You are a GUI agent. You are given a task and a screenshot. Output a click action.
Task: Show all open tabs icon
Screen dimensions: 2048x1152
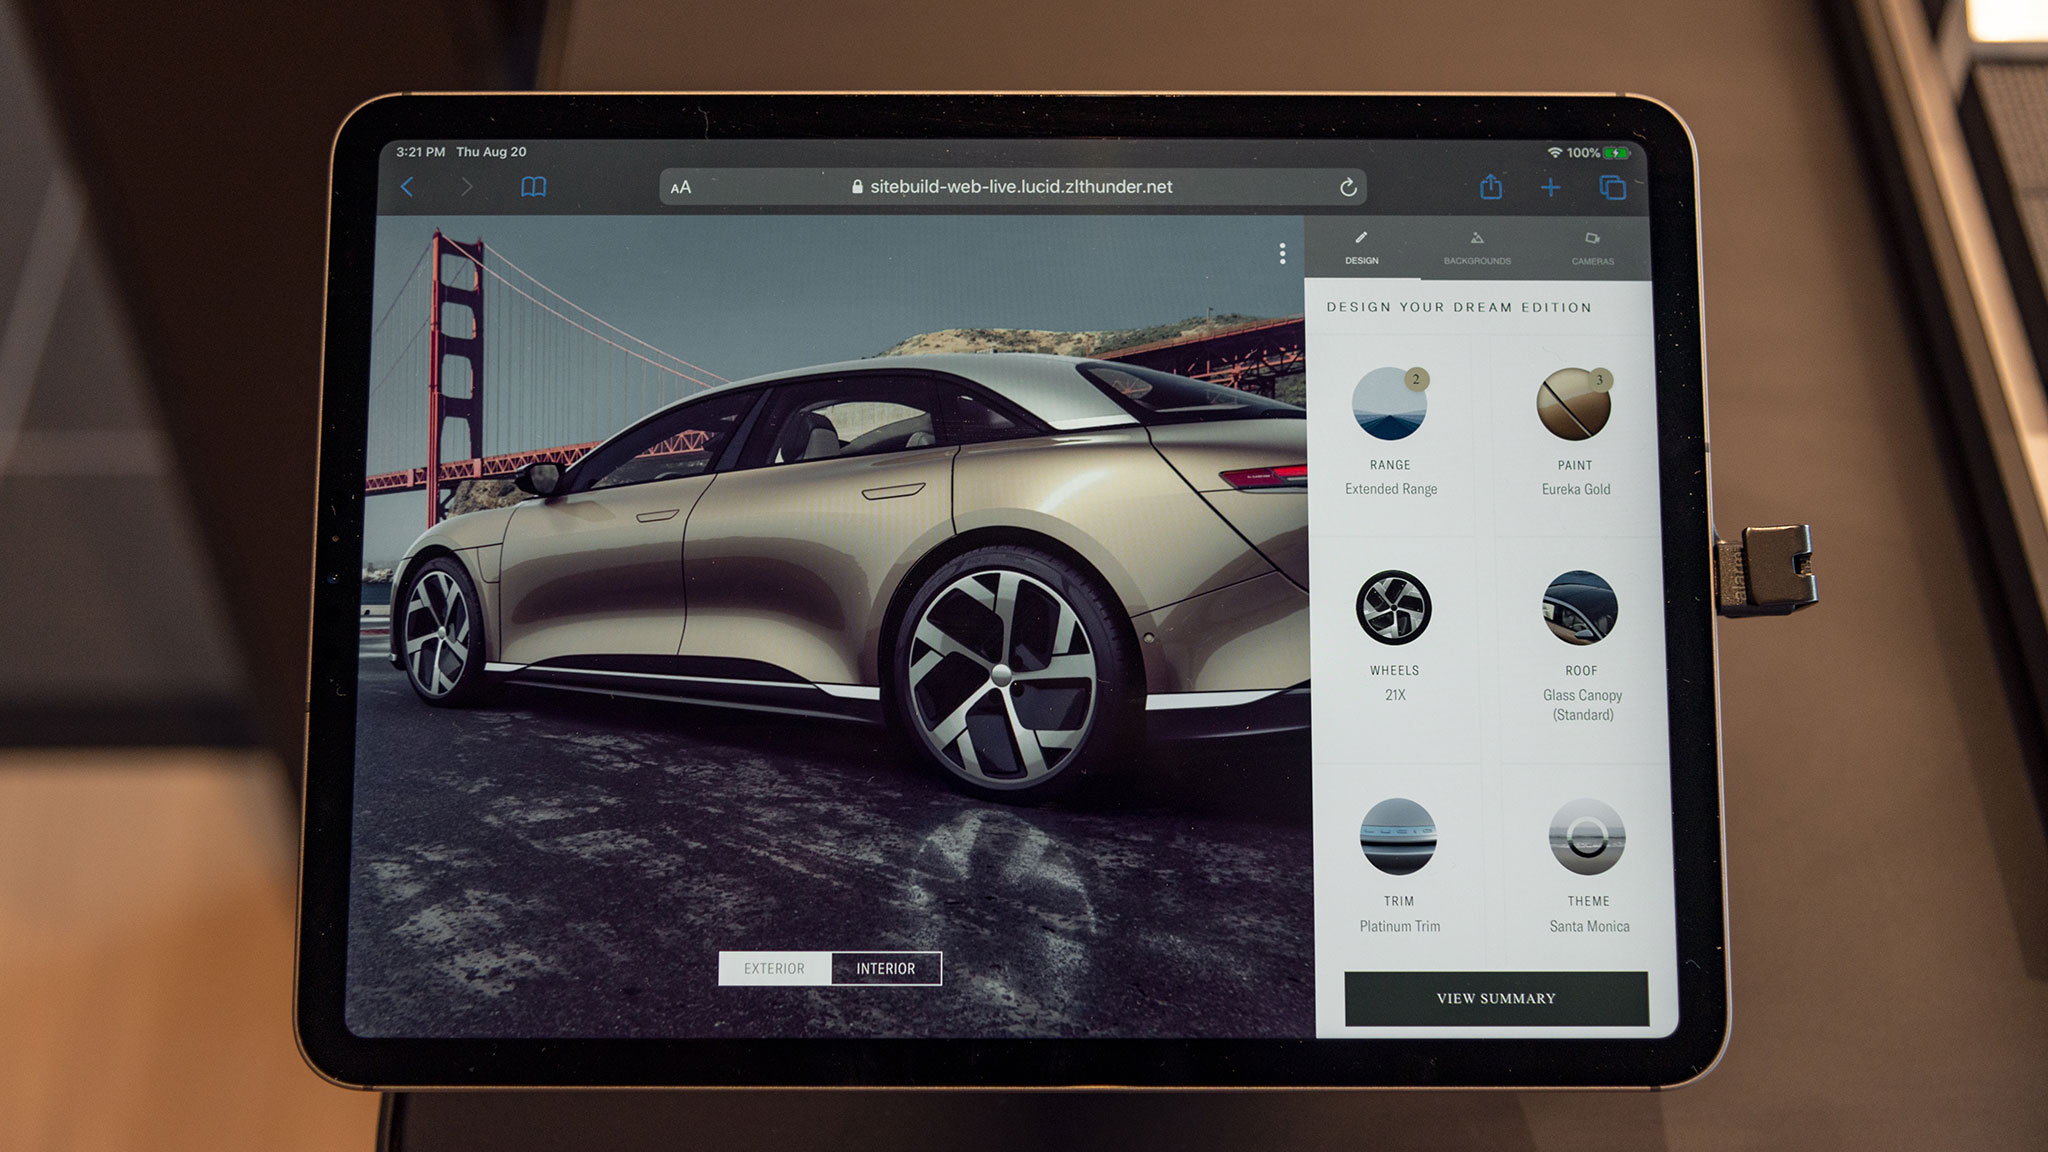[x=1612, y=187]
